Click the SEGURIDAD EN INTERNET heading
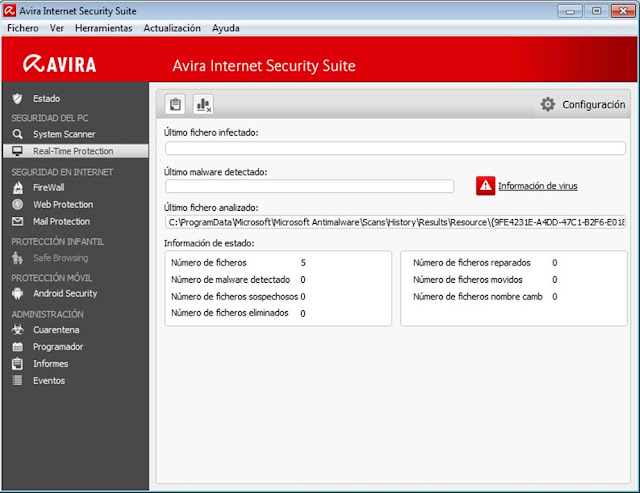The width and height of the screenshot is (640, 493). (x=62, y=172)
